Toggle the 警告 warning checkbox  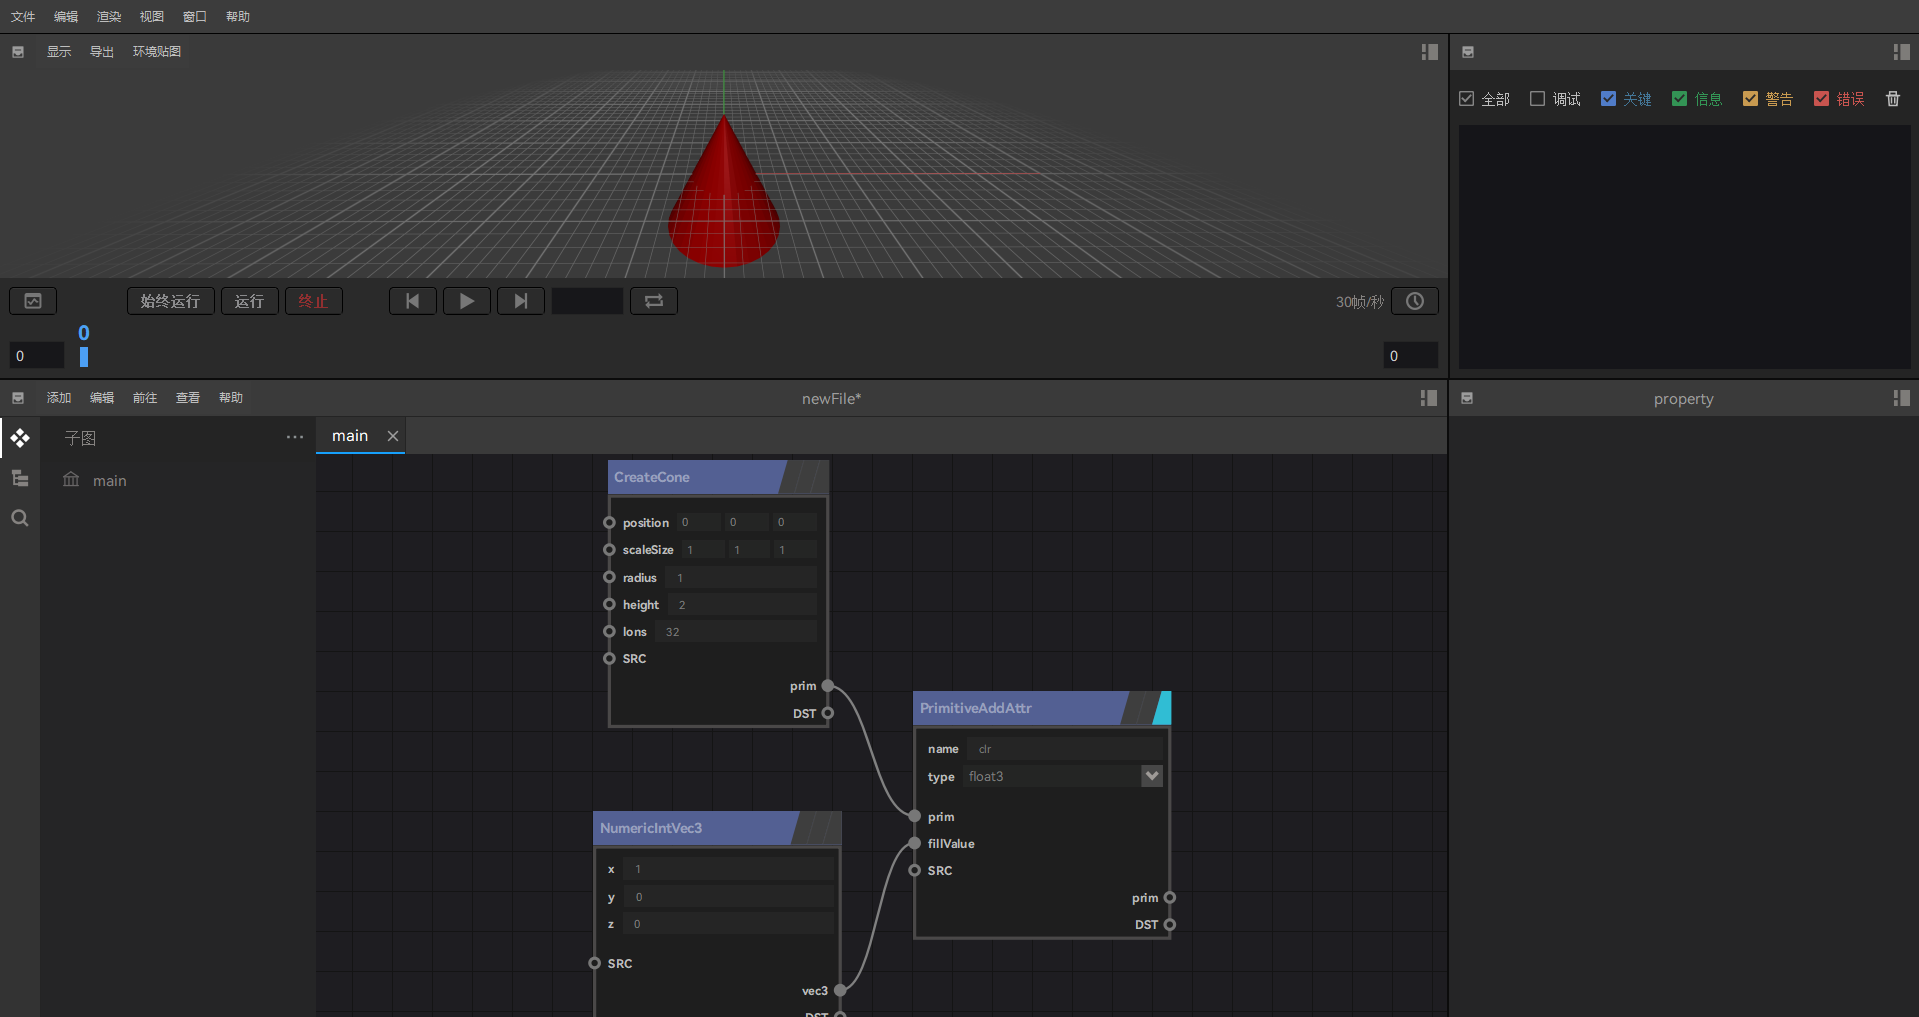coord(1750,99)
